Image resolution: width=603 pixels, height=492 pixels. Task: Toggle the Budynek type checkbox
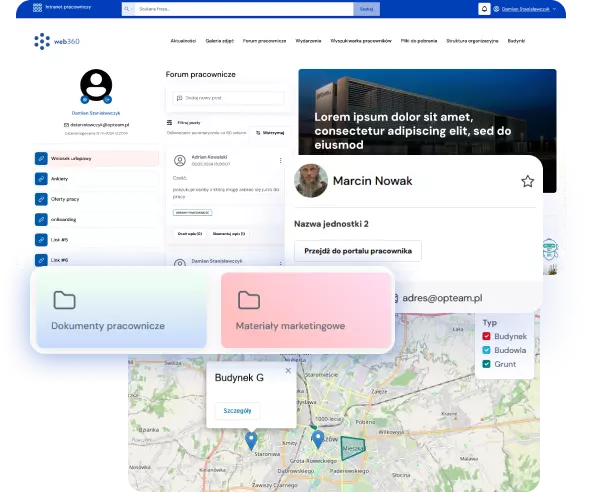tap(487, 337)
